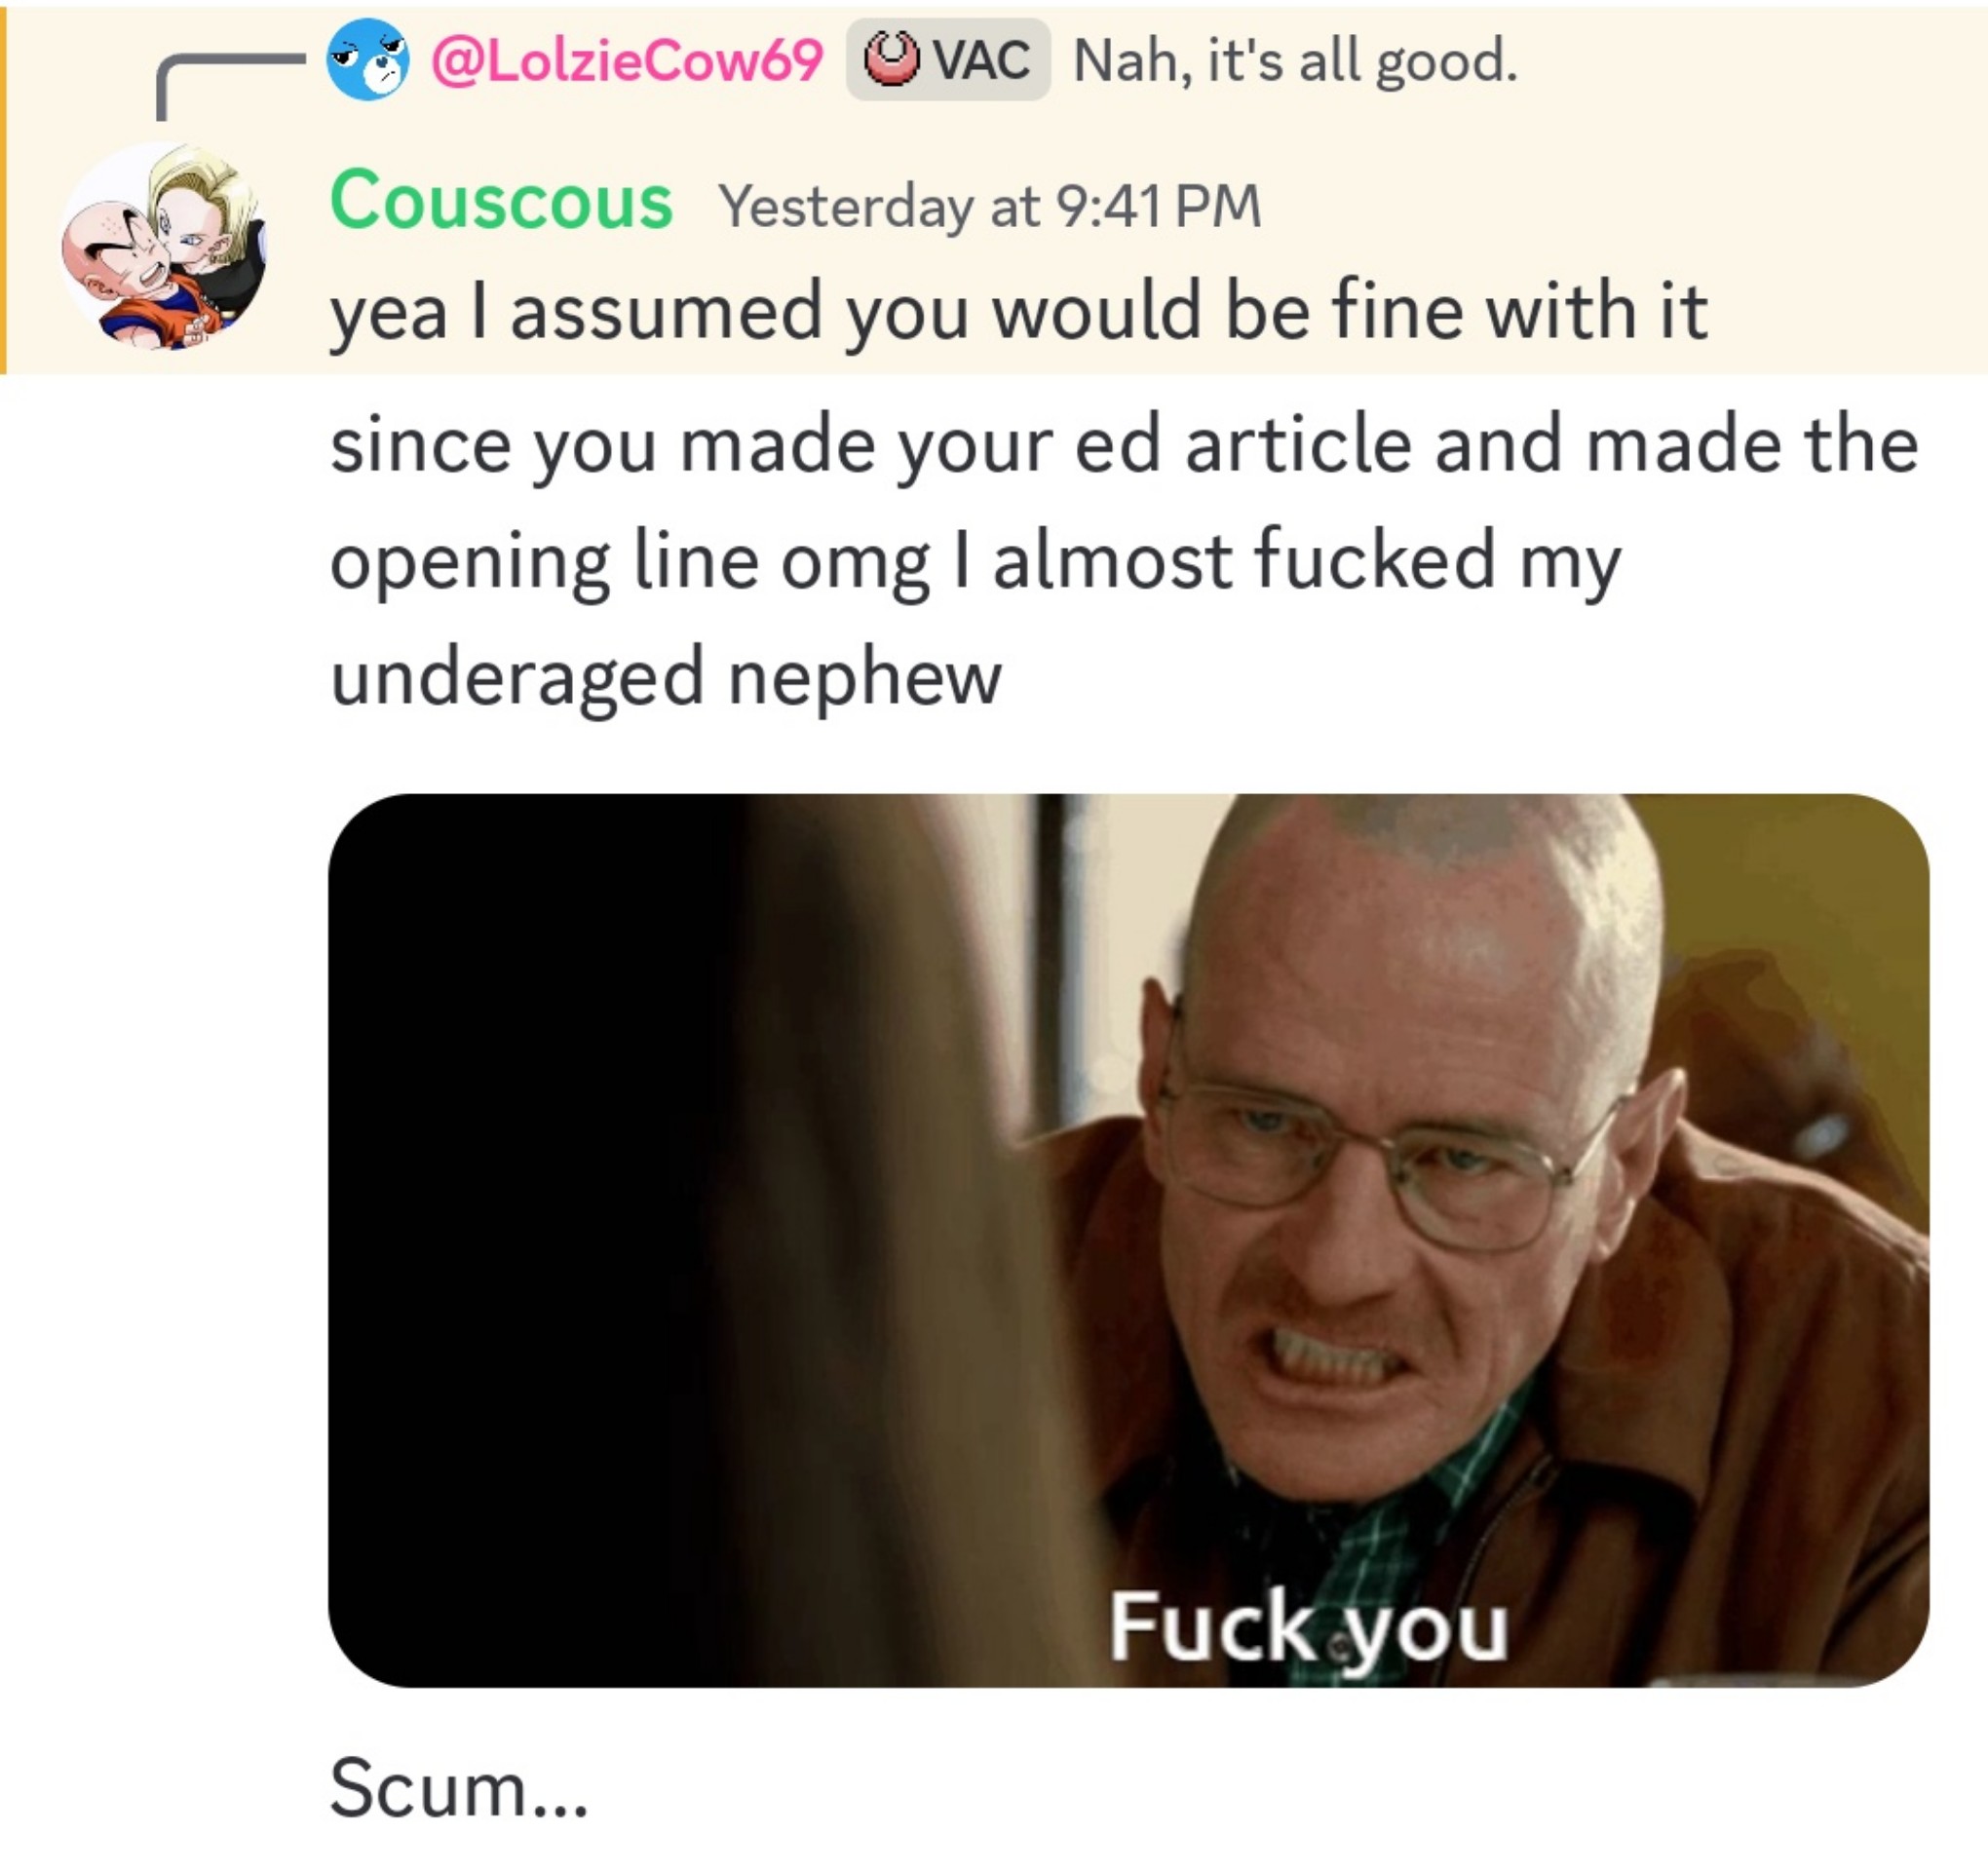This screenshot has height=1871, width=1988.
Task: Click the "since you made your ed article" line
Action: click(x=1124, y=445)
